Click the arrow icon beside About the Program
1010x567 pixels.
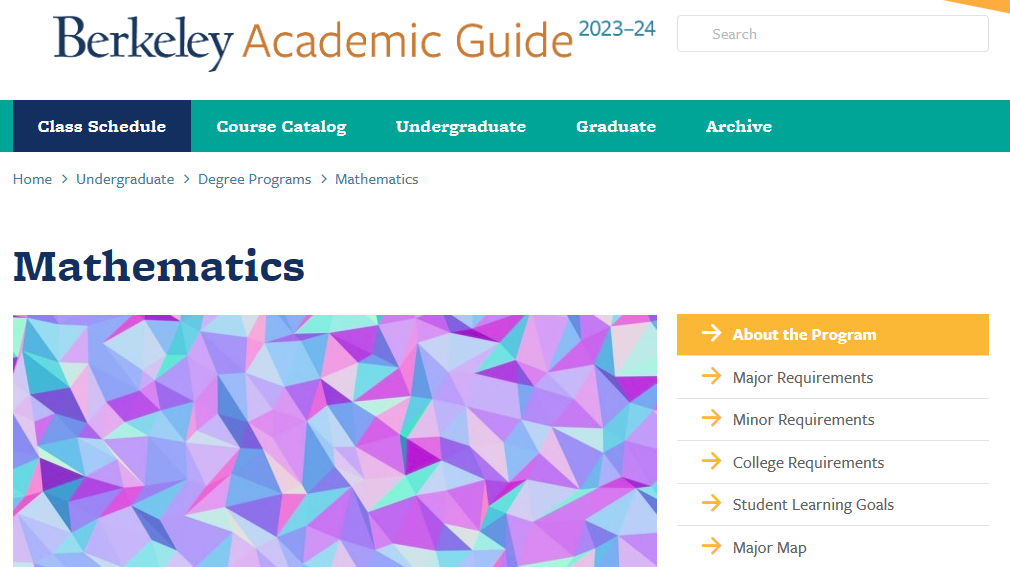click(x=711, y=332)
